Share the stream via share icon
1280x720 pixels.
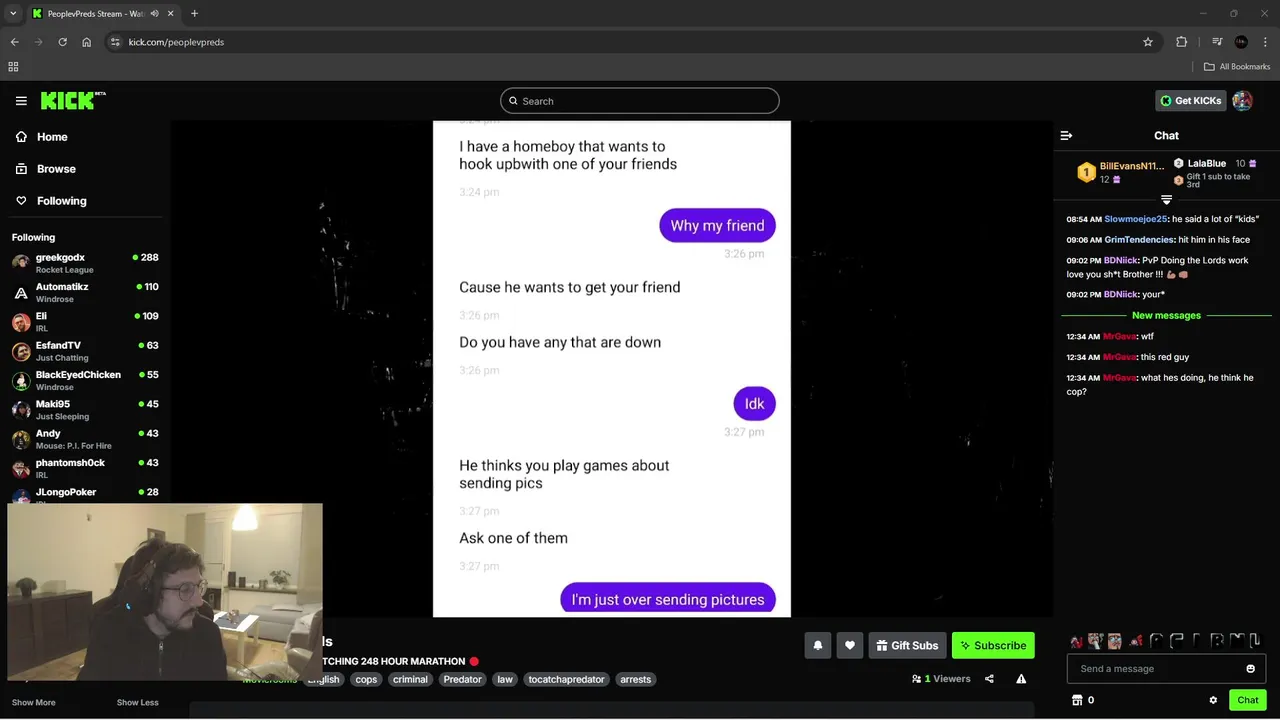pyautogui.click(x=989, y=679)
